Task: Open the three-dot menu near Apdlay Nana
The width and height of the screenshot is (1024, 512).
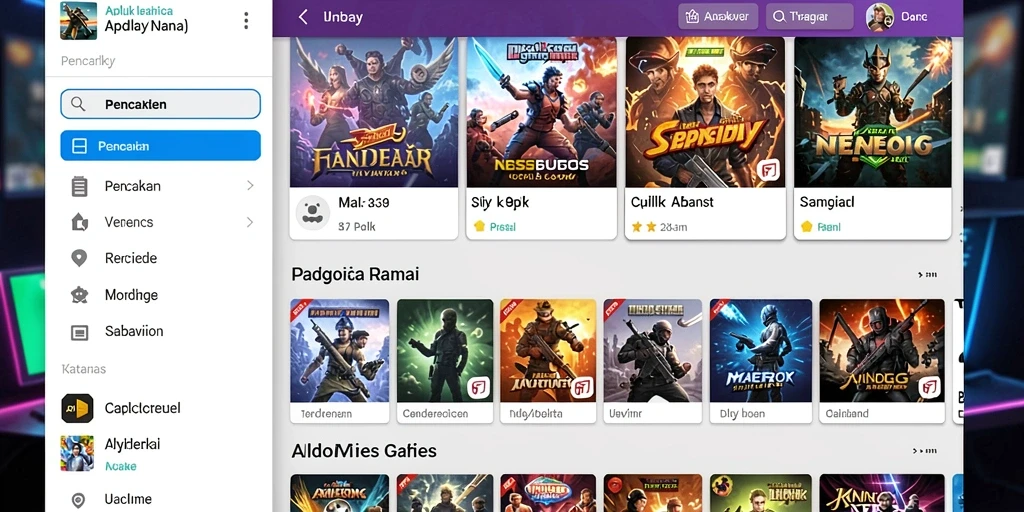Action: pyautogui.click(x=246, y=21)
